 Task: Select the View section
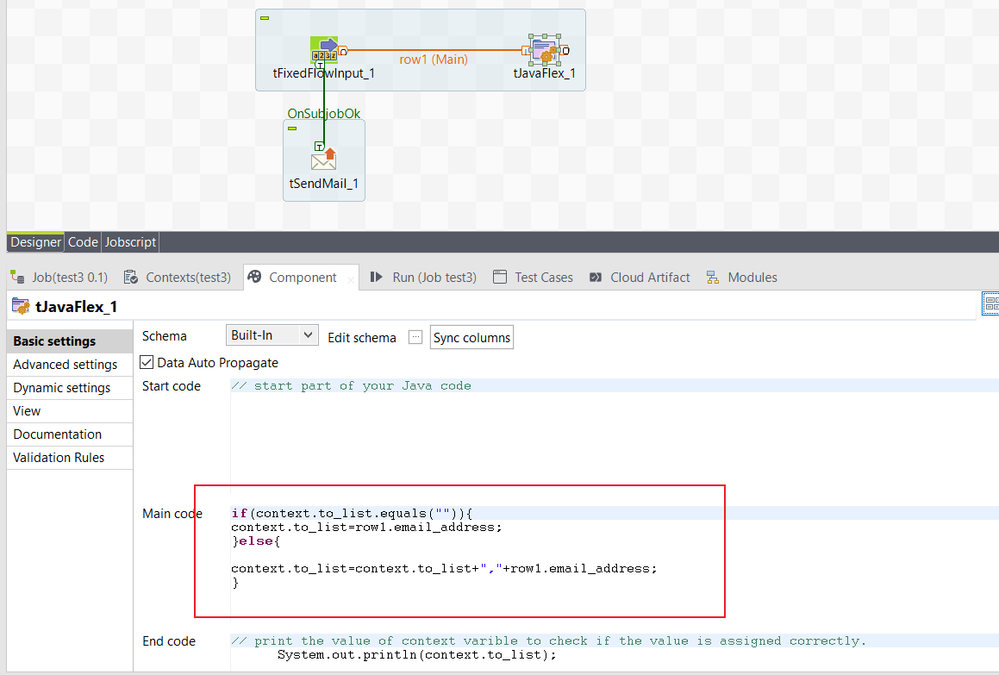[69, 411]
